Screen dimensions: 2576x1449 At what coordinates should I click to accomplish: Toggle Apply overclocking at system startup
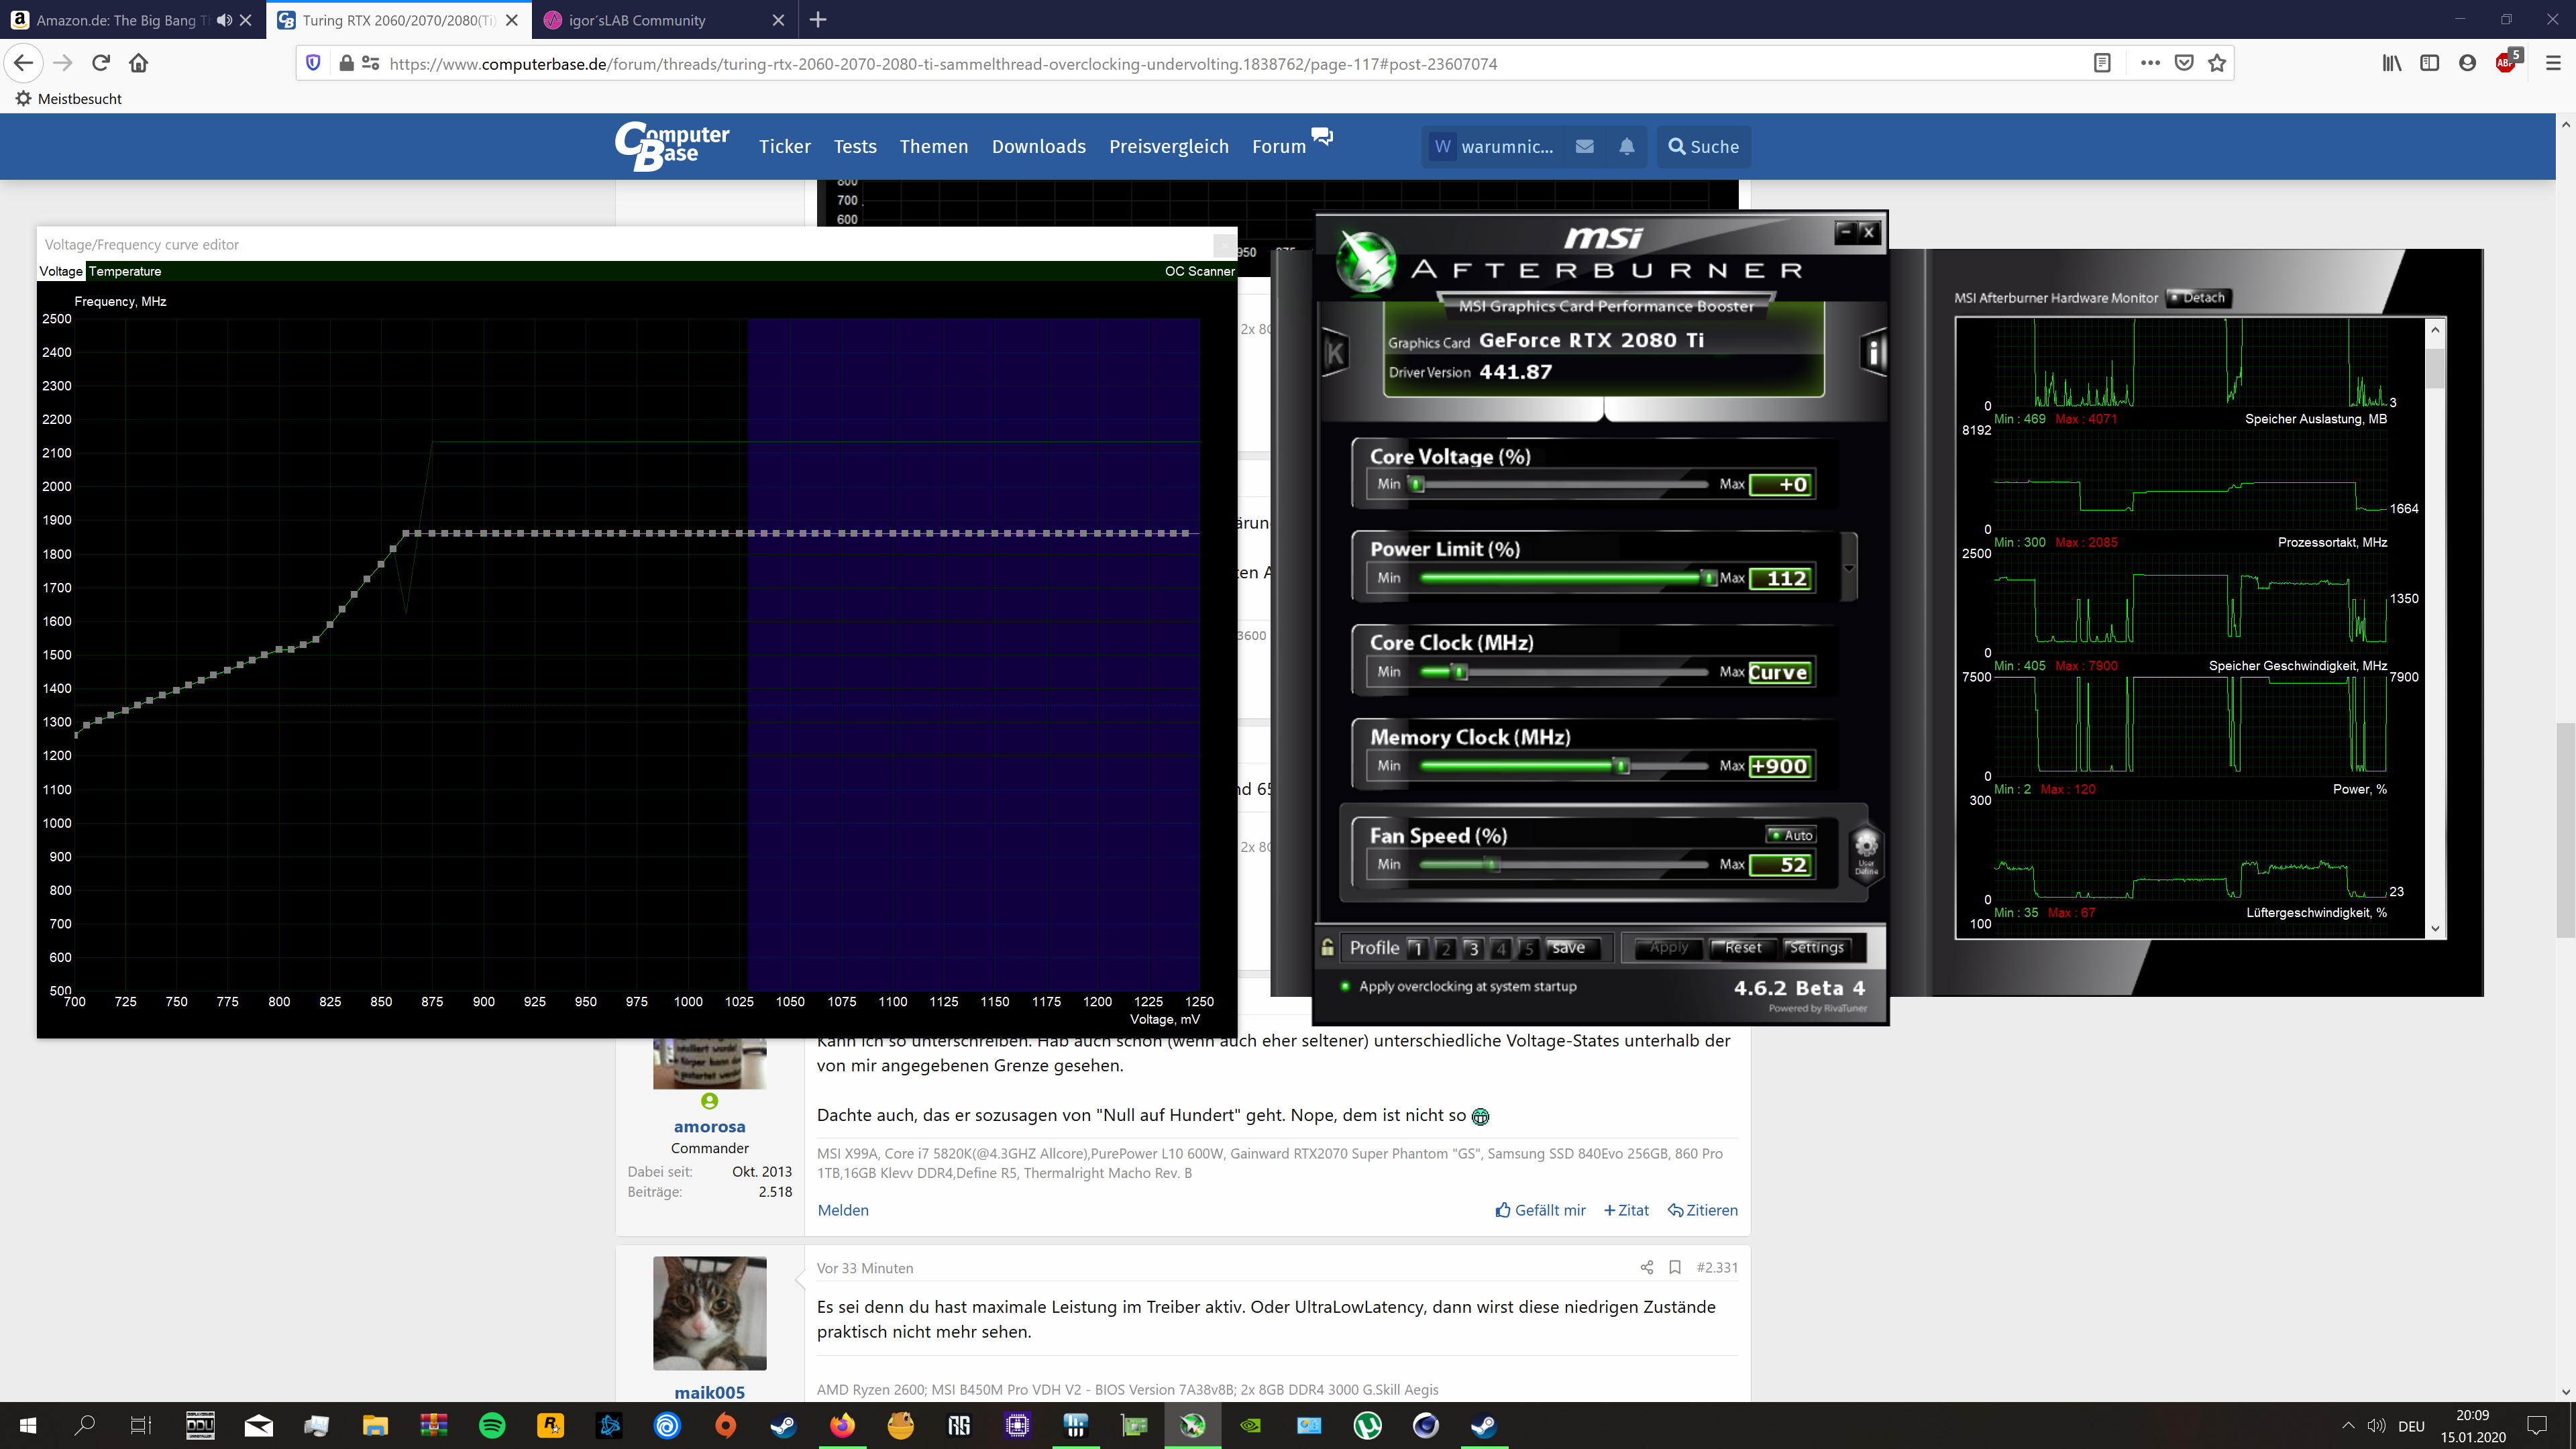point(1346,986)
